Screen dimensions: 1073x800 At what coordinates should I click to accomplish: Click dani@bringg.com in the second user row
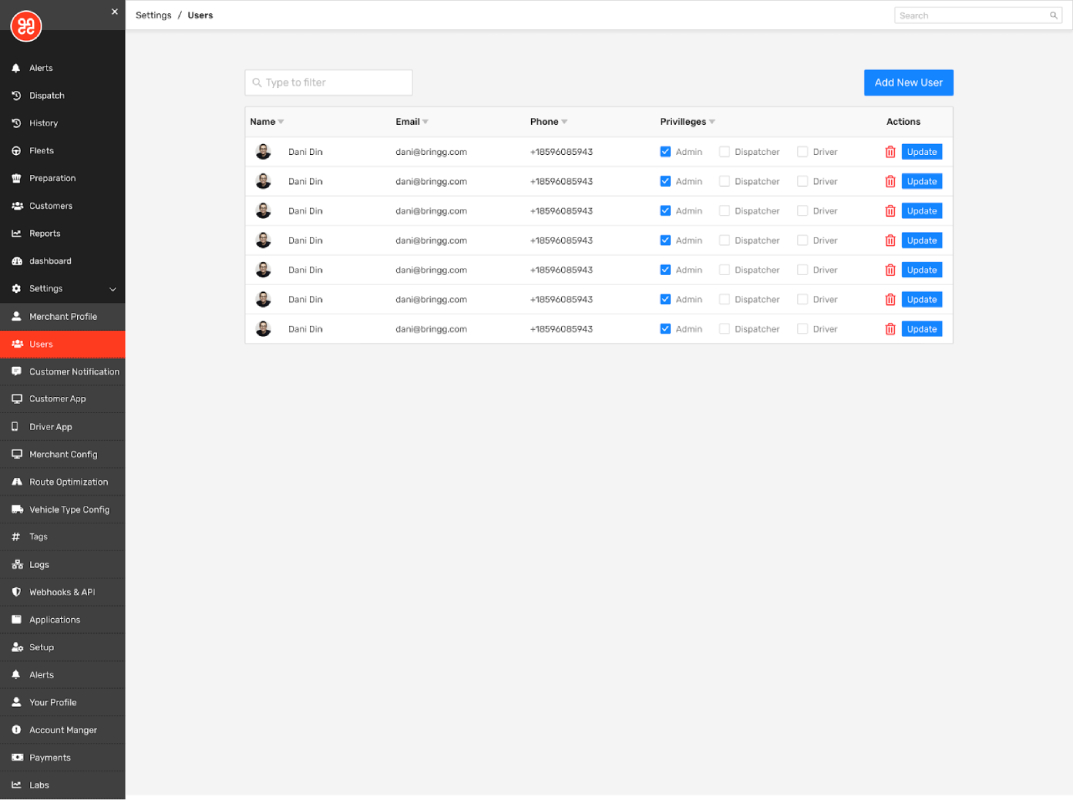(x=431, y=181)
